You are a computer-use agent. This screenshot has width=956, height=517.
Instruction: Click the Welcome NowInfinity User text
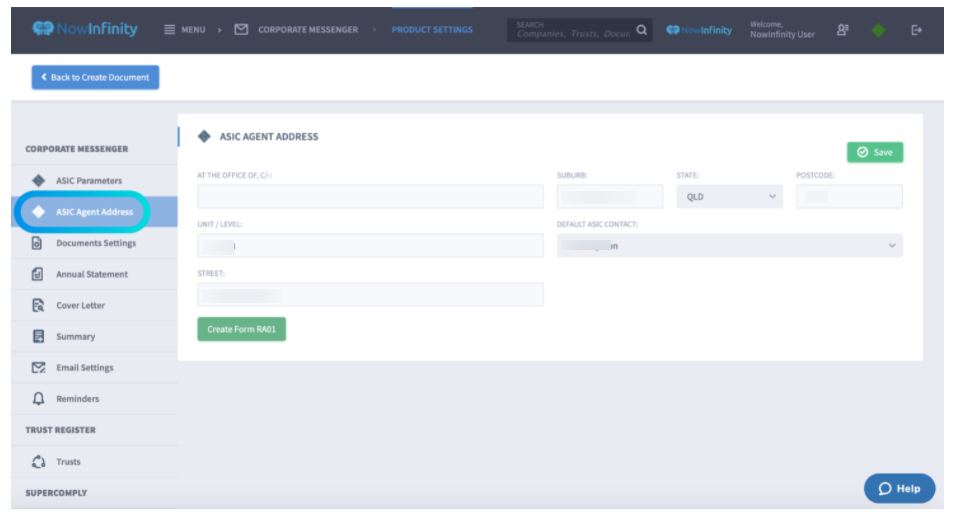click(782, 29)
